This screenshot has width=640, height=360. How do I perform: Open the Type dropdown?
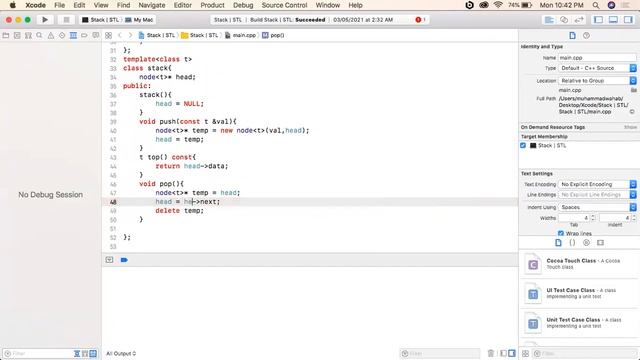point(597,68)
